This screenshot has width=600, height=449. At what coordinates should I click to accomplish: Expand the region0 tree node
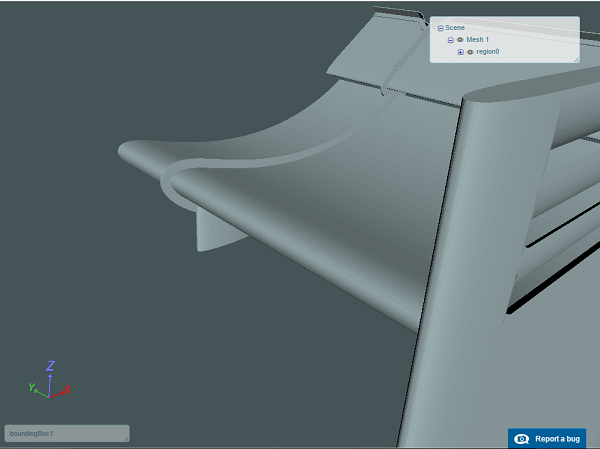(460, 52)
